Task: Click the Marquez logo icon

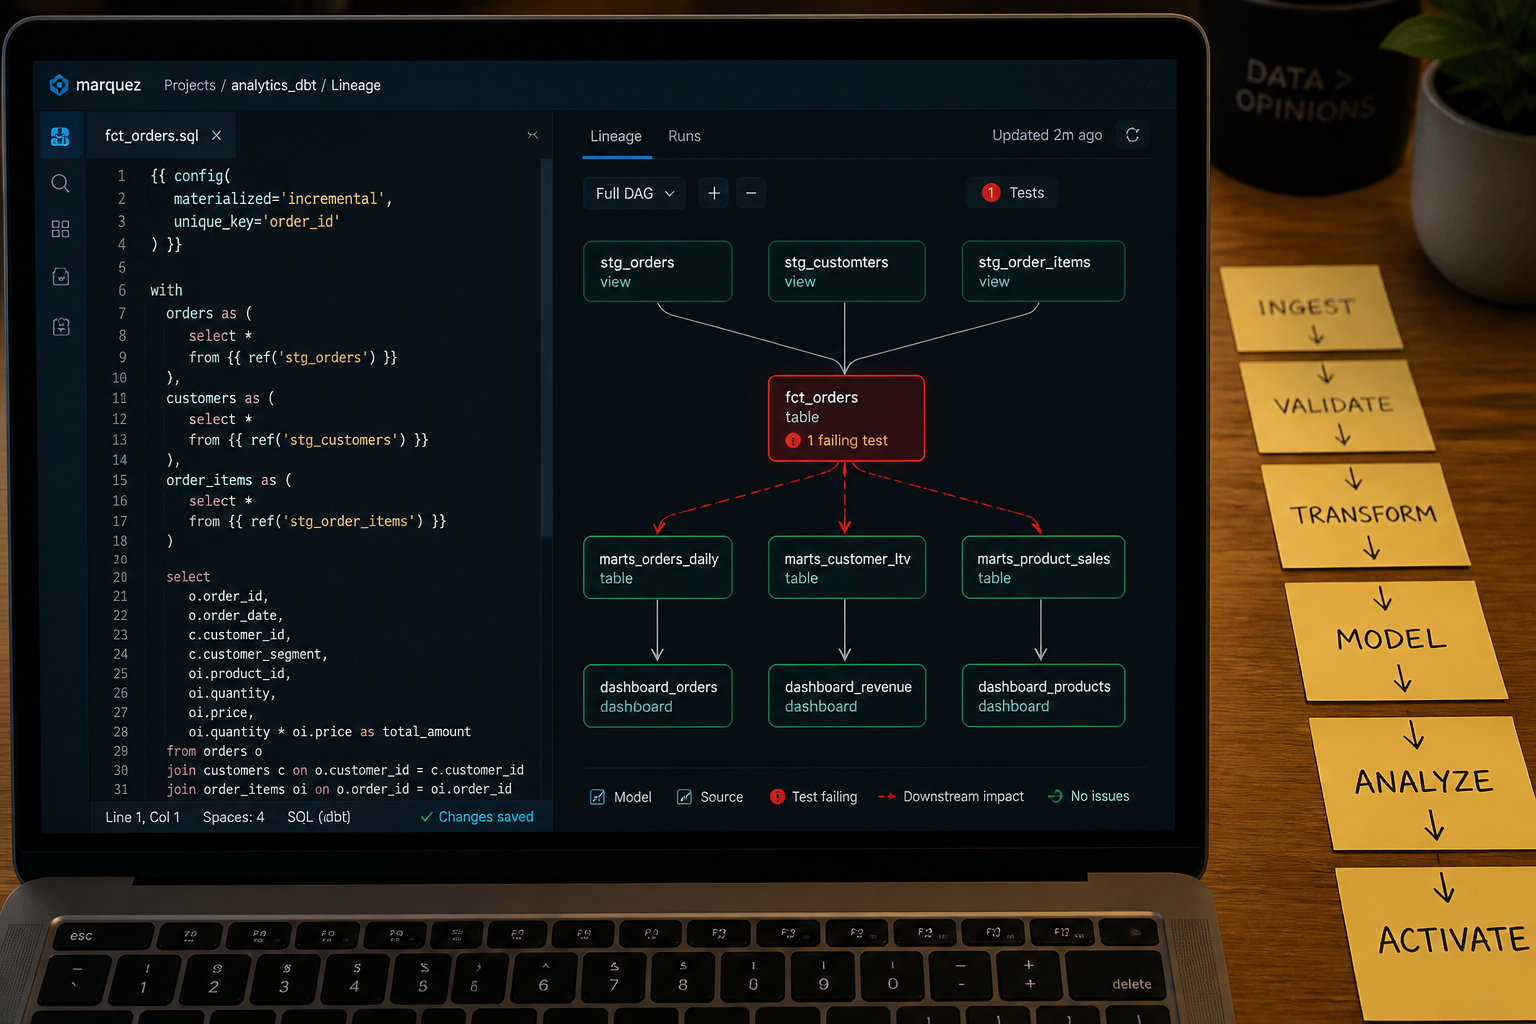Action: pos(59,85)
